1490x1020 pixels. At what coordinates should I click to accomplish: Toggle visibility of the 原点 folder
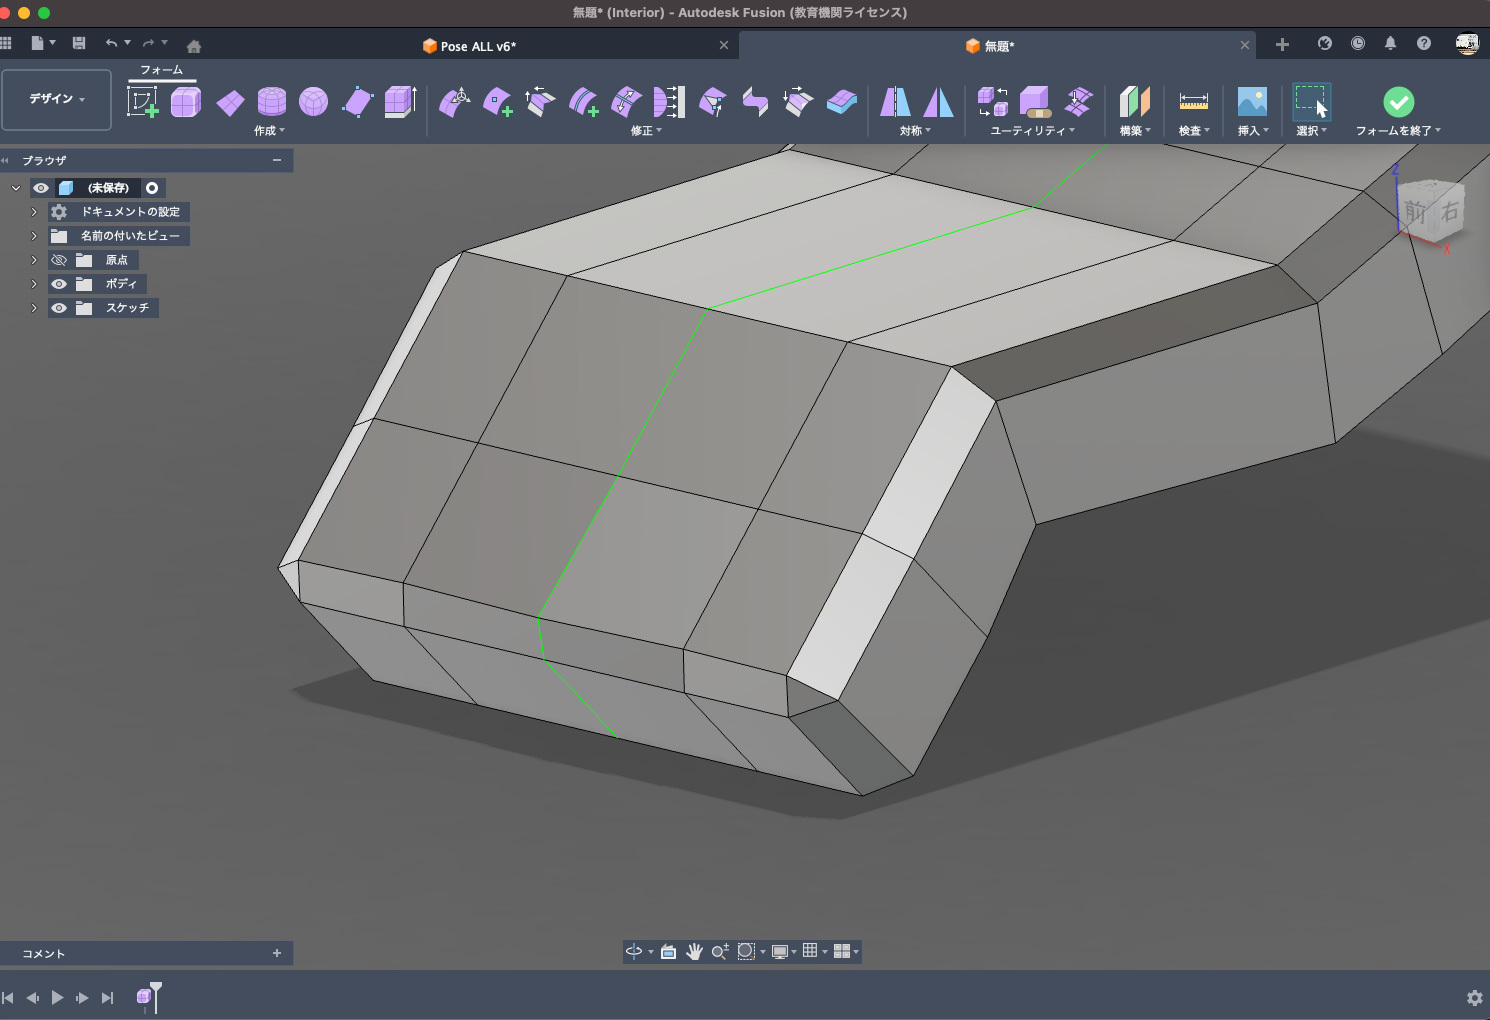point(59,260)
